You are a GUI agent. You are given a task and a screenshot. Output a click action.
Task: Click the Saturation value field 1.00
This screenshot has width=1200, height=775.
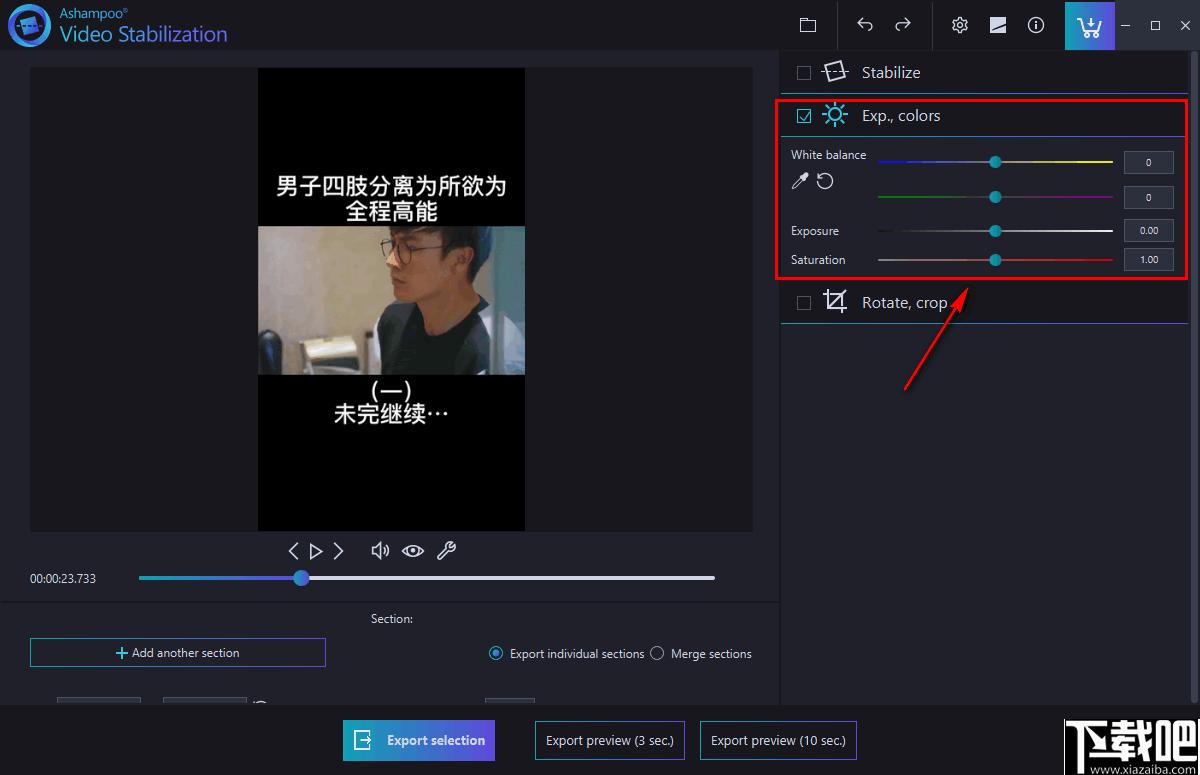1149,260
